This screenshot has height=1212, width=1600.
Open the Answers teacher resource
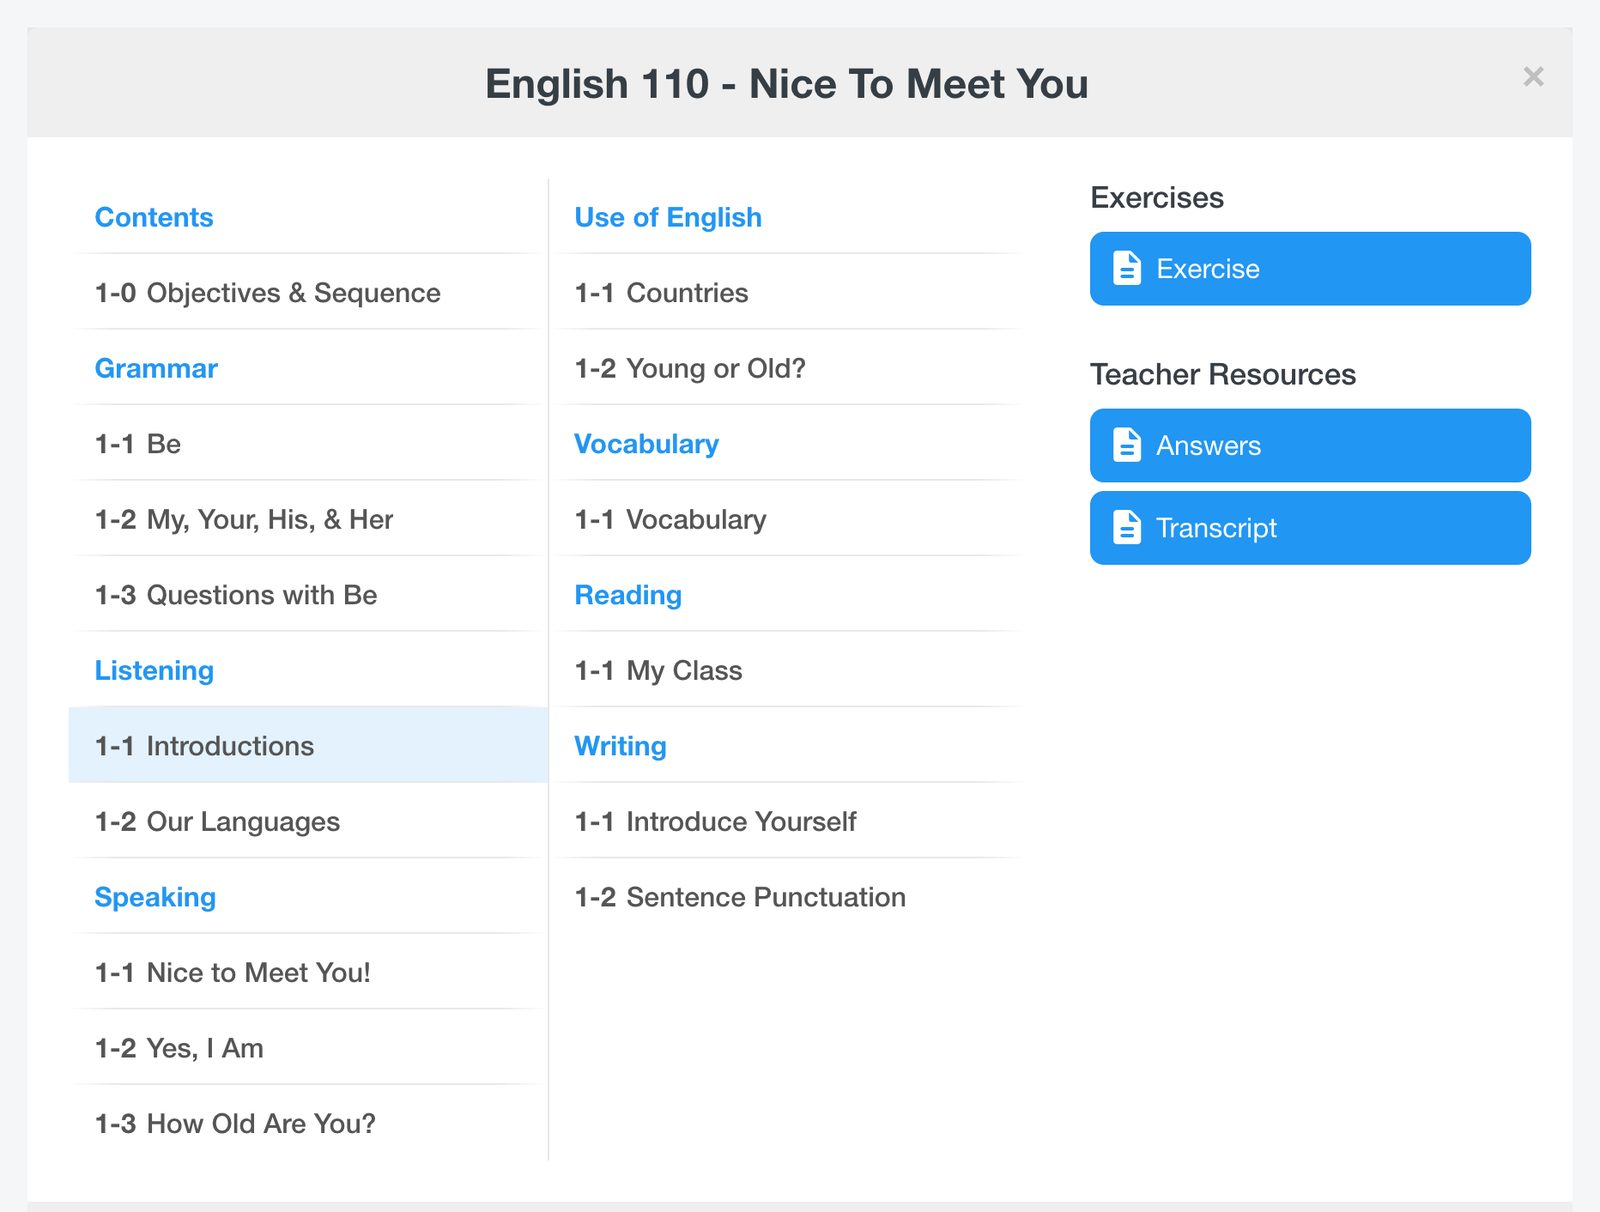(1310, 445)
